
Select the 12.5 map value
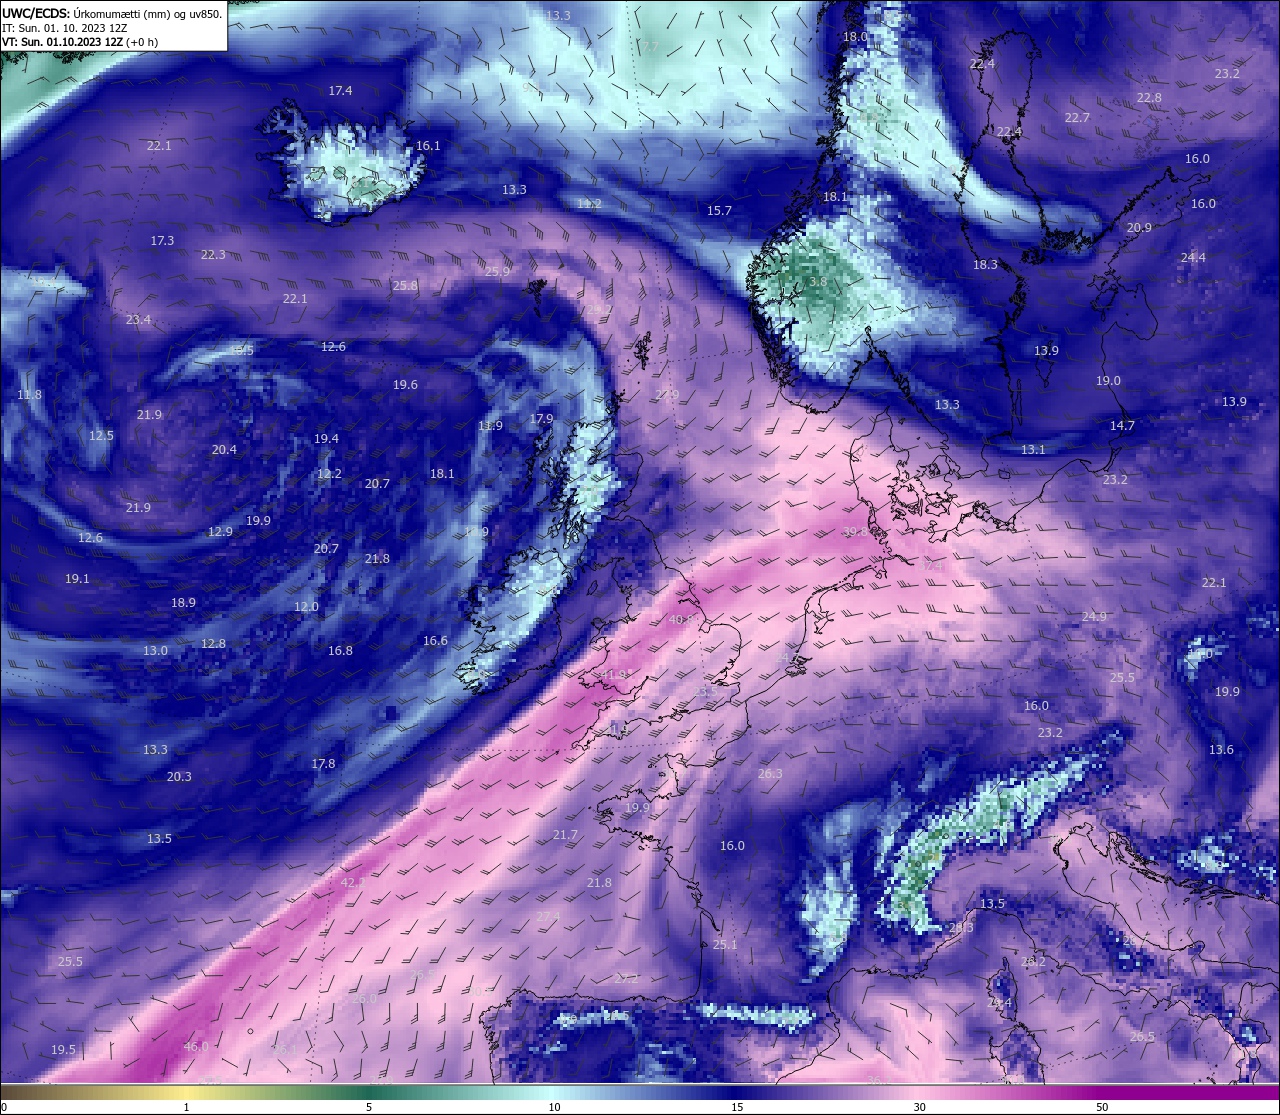[x=101, y=436]
